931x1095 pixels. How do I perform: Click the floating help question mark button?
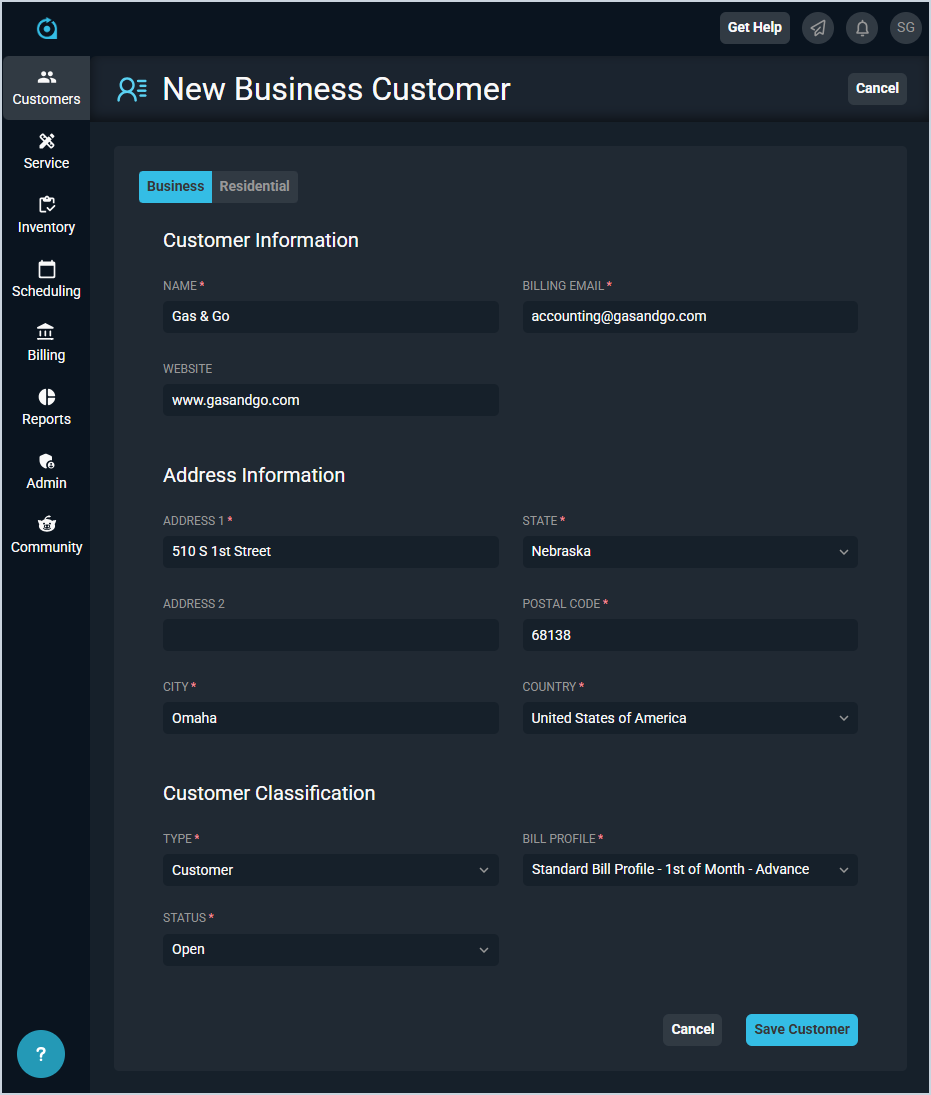coord(40,1053)
